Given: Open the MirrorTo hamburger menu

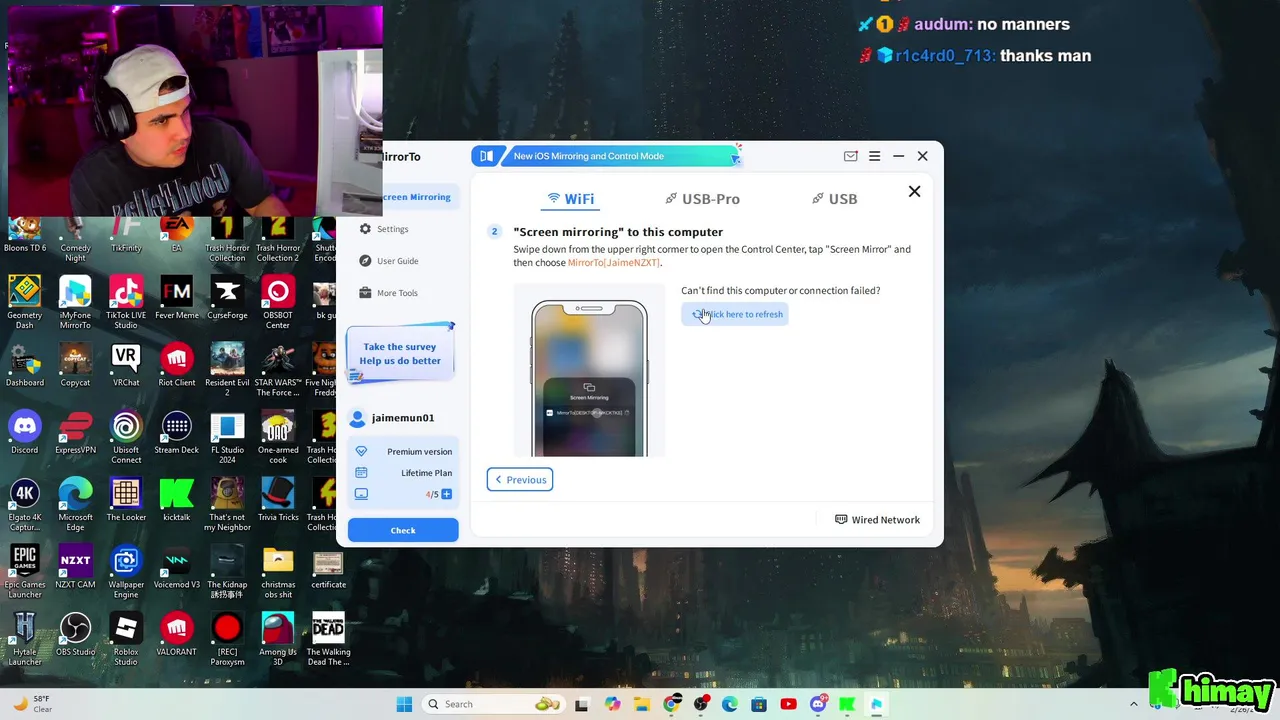Looking at the screenshot, I should click(x=874, y=156).
